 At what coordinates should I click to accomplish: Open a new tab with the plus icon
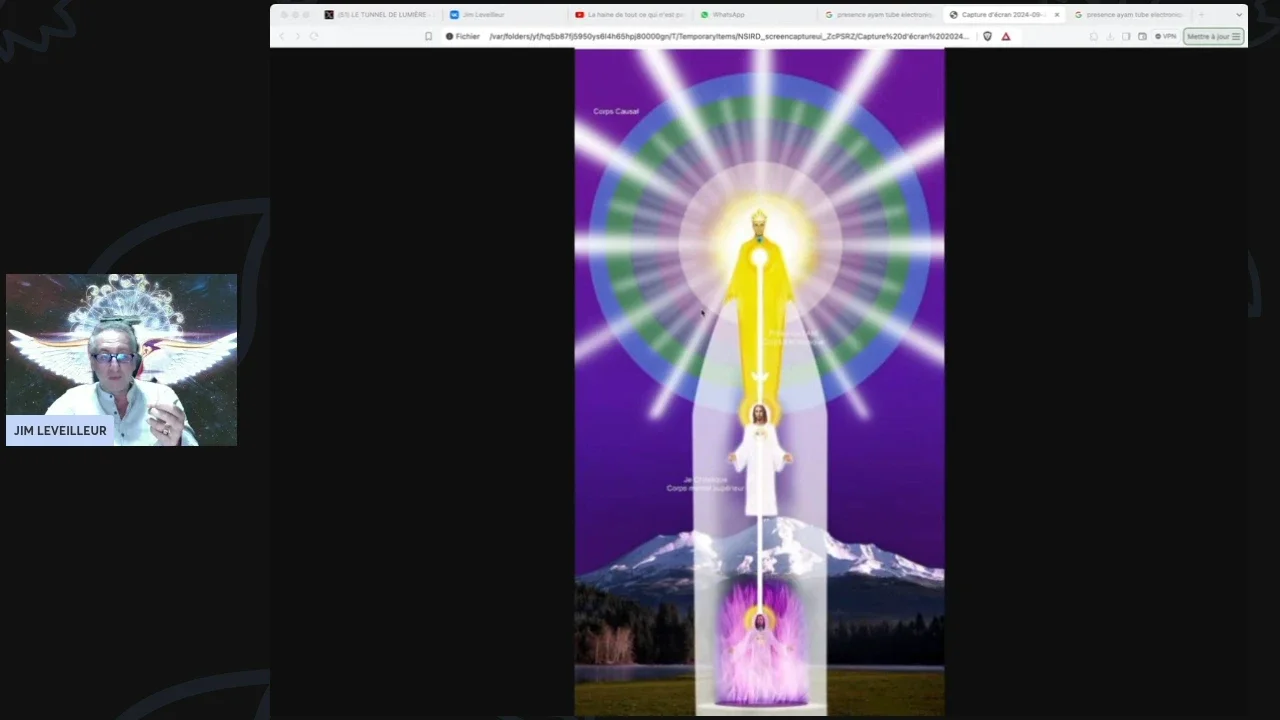1202,15
